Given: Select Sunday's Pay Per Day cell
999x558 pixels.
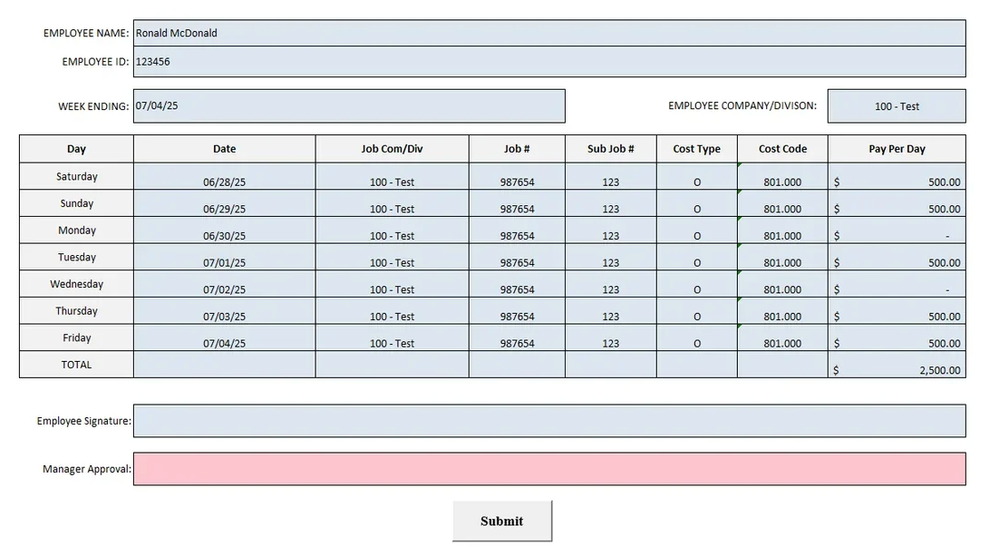Looking at the screenshot, I should (896, 203).
